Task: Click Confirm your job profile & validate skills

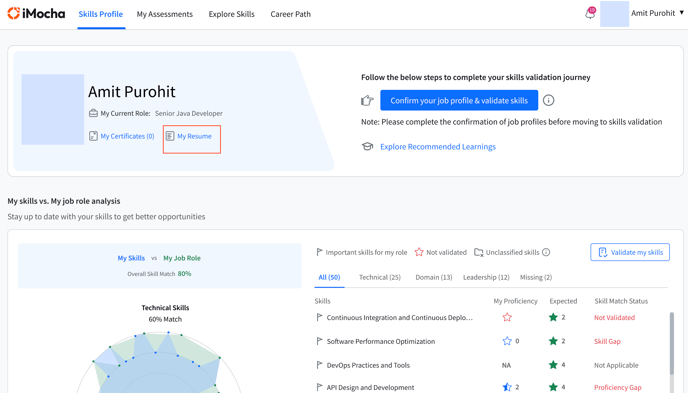Action: point(459,100)
